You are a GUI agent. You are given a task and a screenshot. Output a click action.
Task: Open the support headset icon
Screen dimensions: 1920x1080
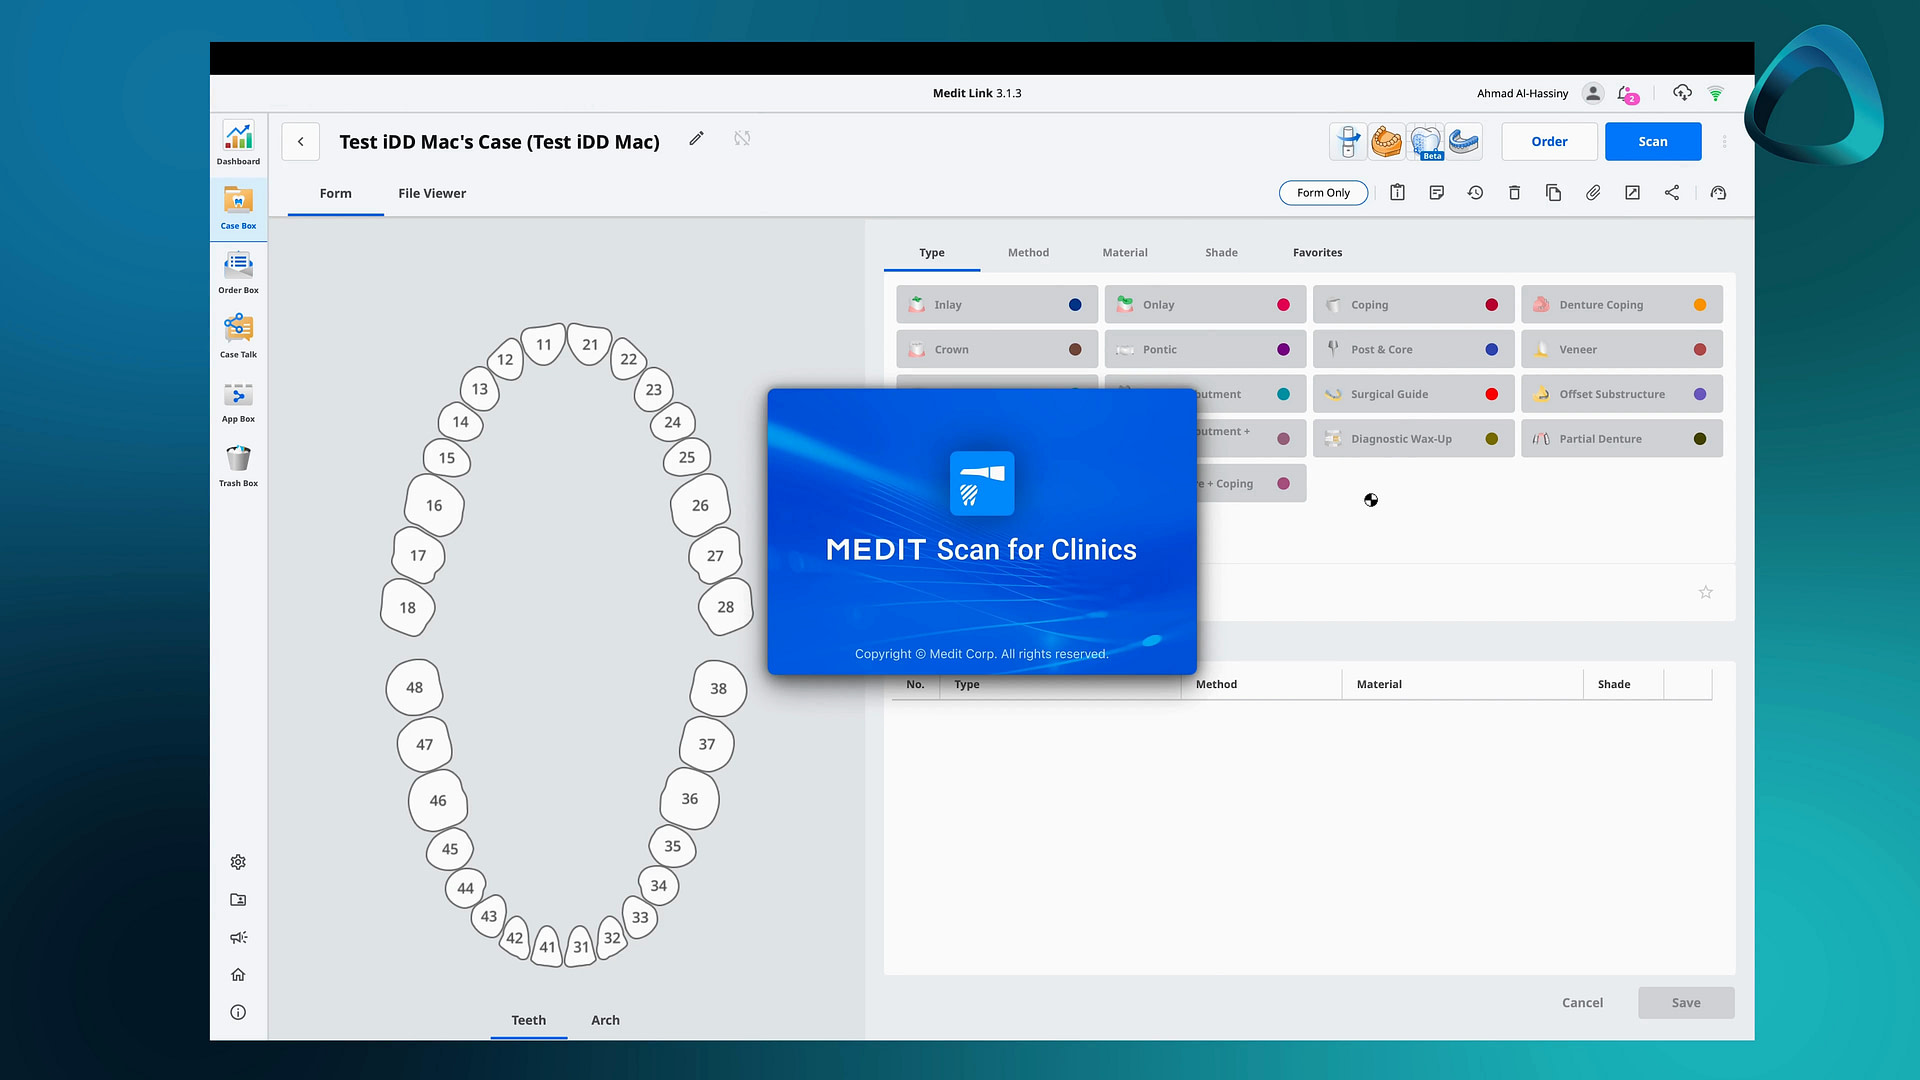point(1718,192)
